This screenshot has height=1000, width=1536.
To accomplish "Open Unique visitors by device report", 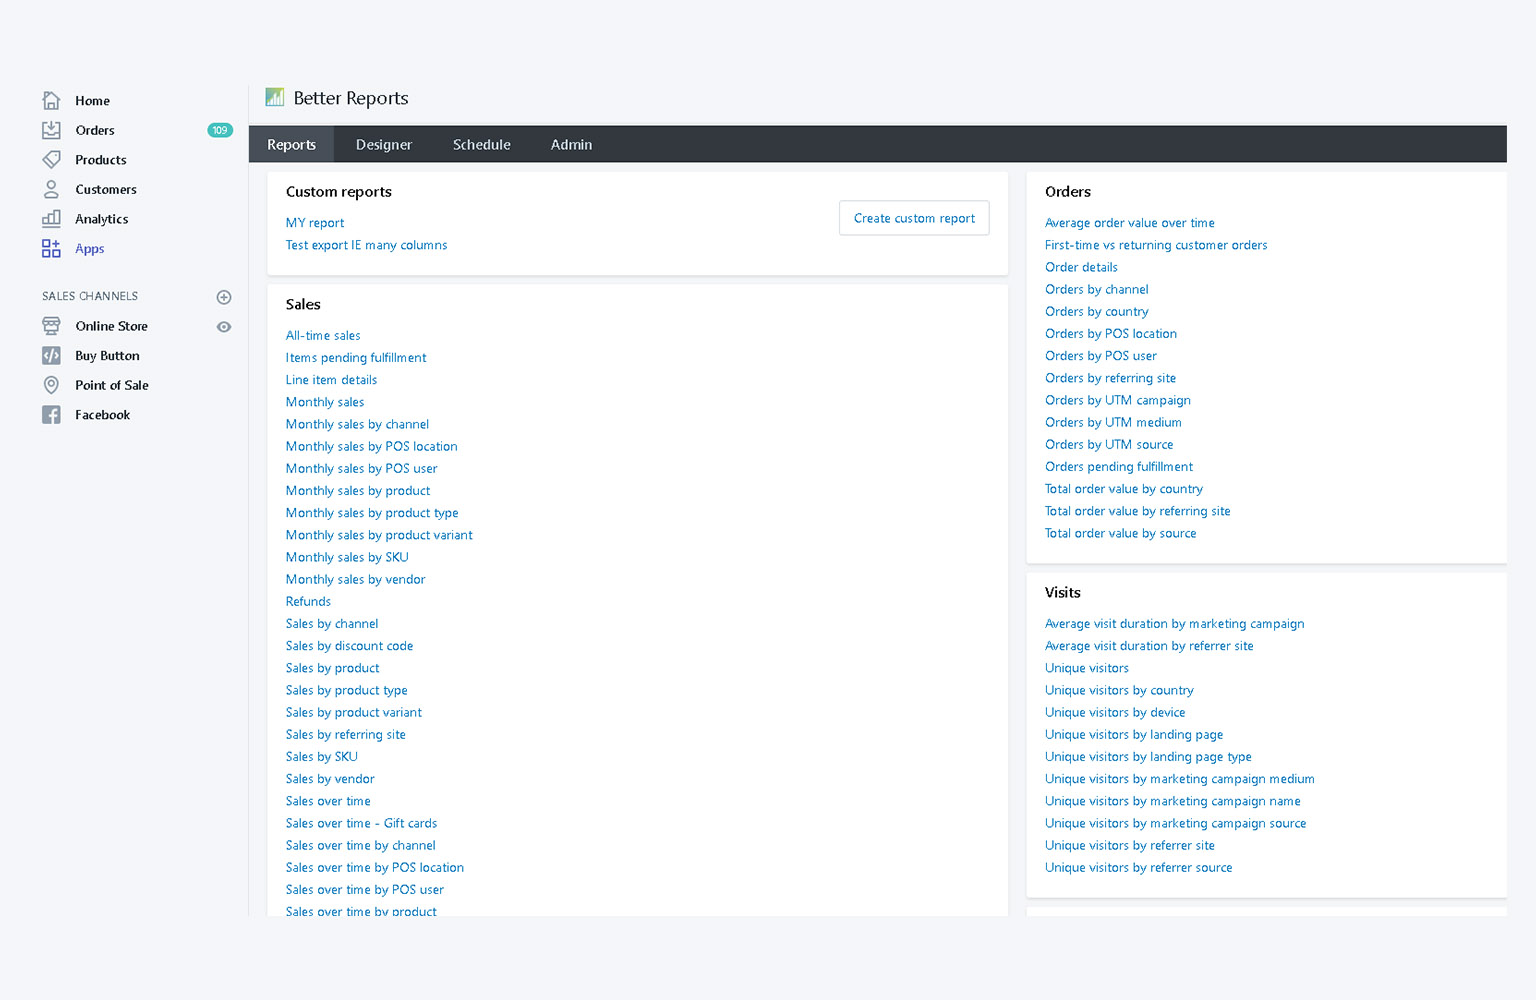I will 1115,713.
